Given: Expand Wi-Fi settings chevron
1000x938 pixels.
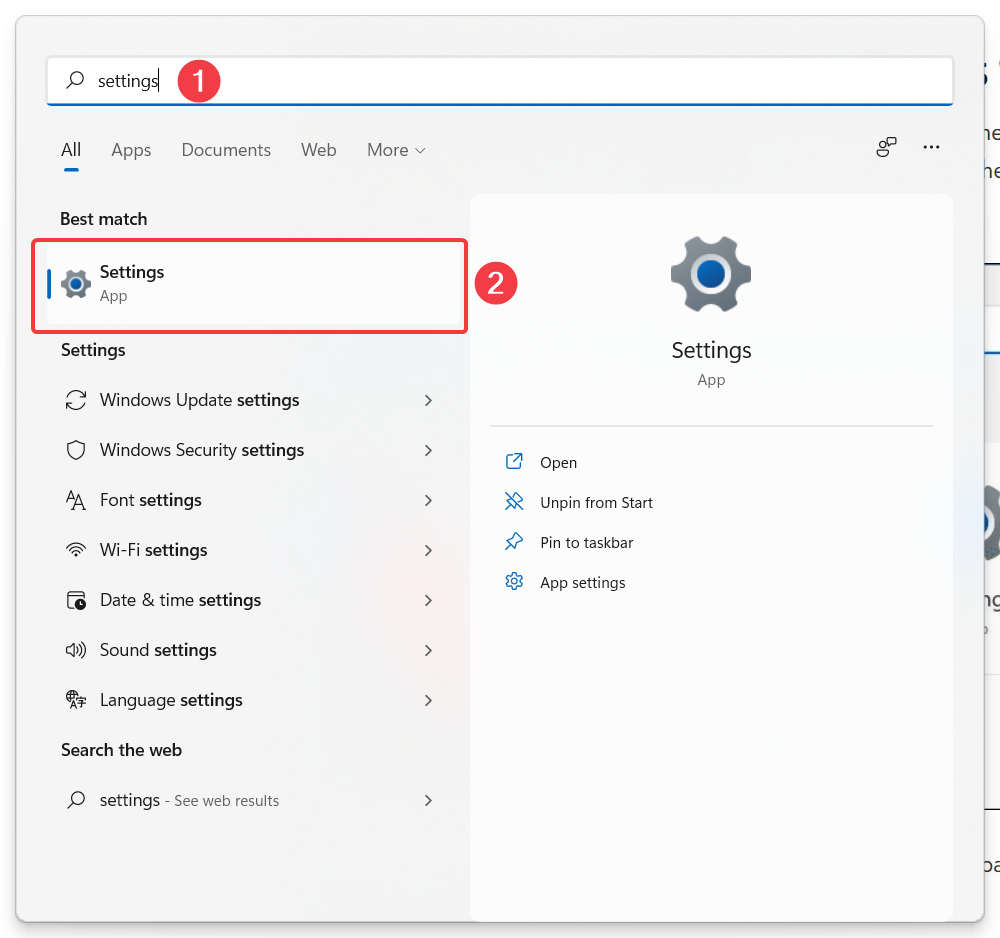Looking at the screenshot, I should pos(429,550).
